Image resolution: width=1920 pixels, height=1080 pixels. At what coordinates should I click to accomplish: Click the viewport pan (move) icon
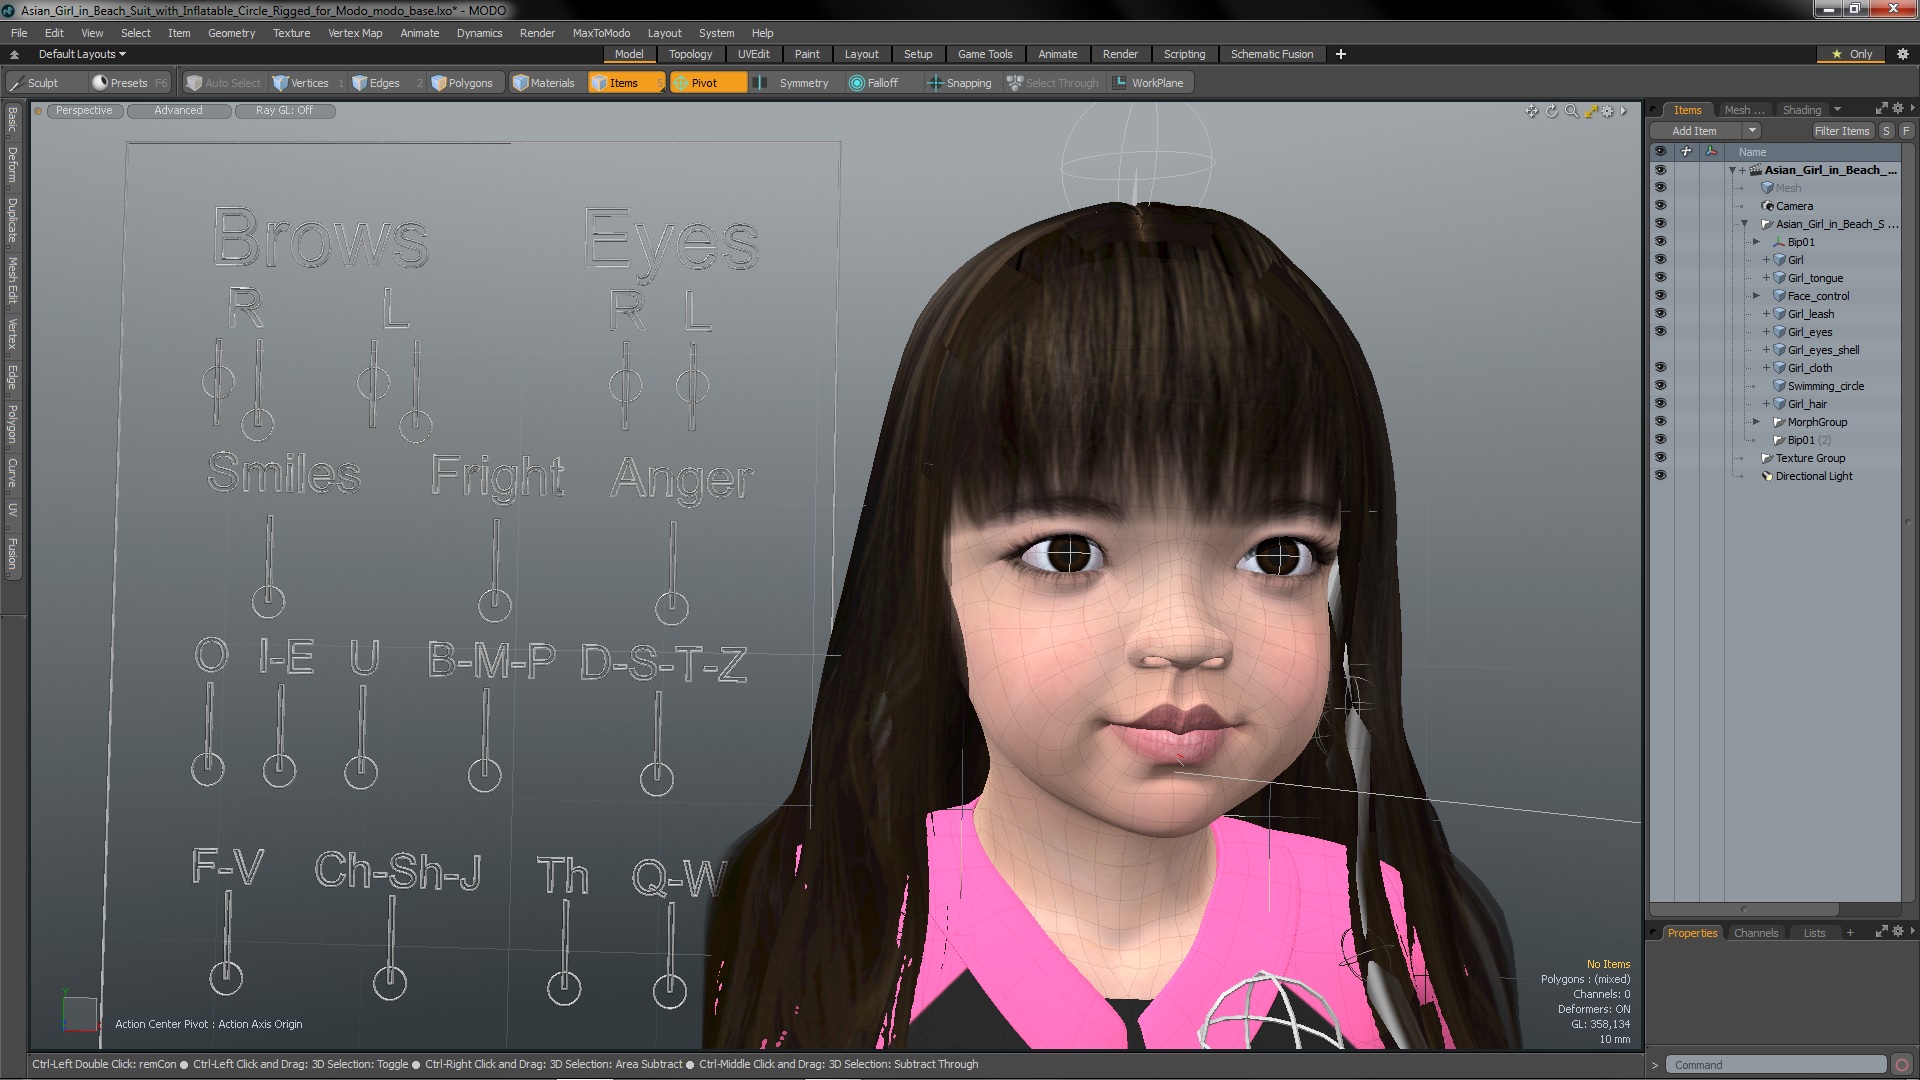pyautogui.click(x=1531, y=111)
